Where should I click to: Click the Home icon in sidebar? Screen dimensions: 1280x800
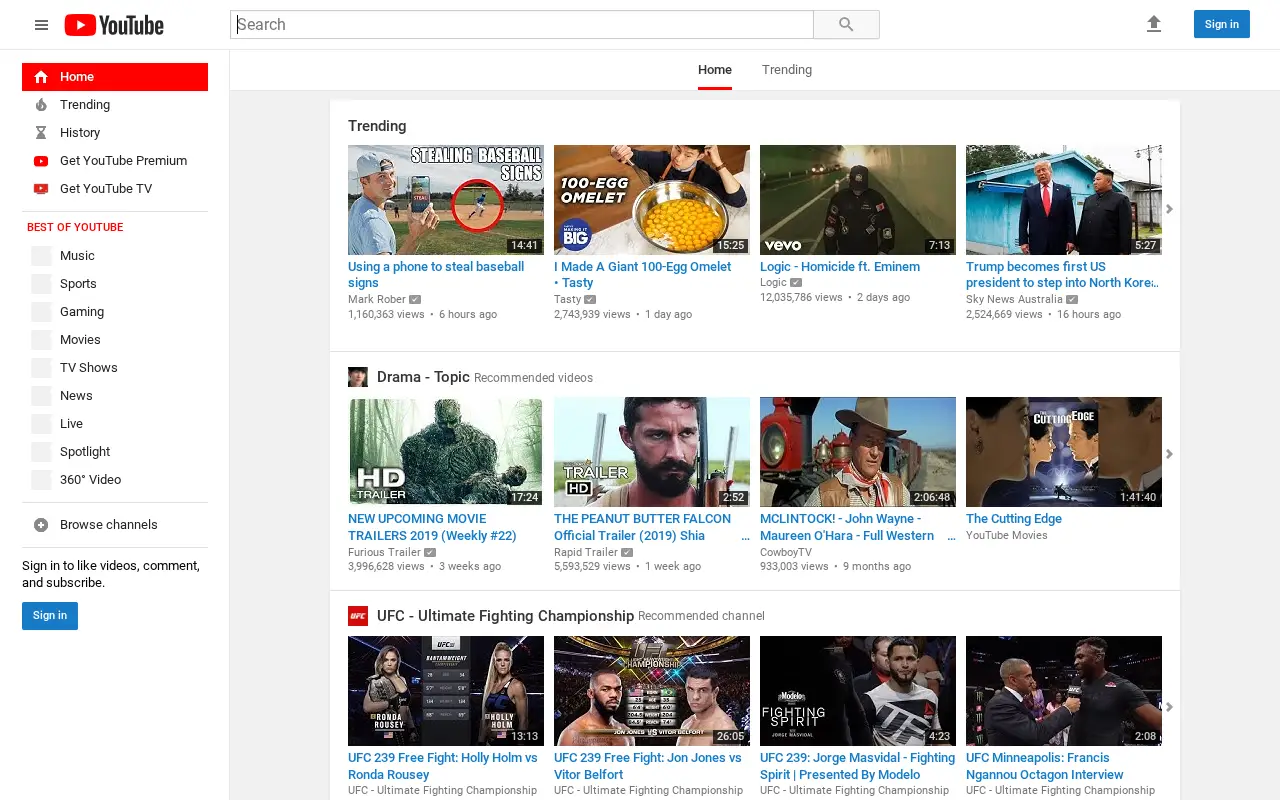(41, 77)
